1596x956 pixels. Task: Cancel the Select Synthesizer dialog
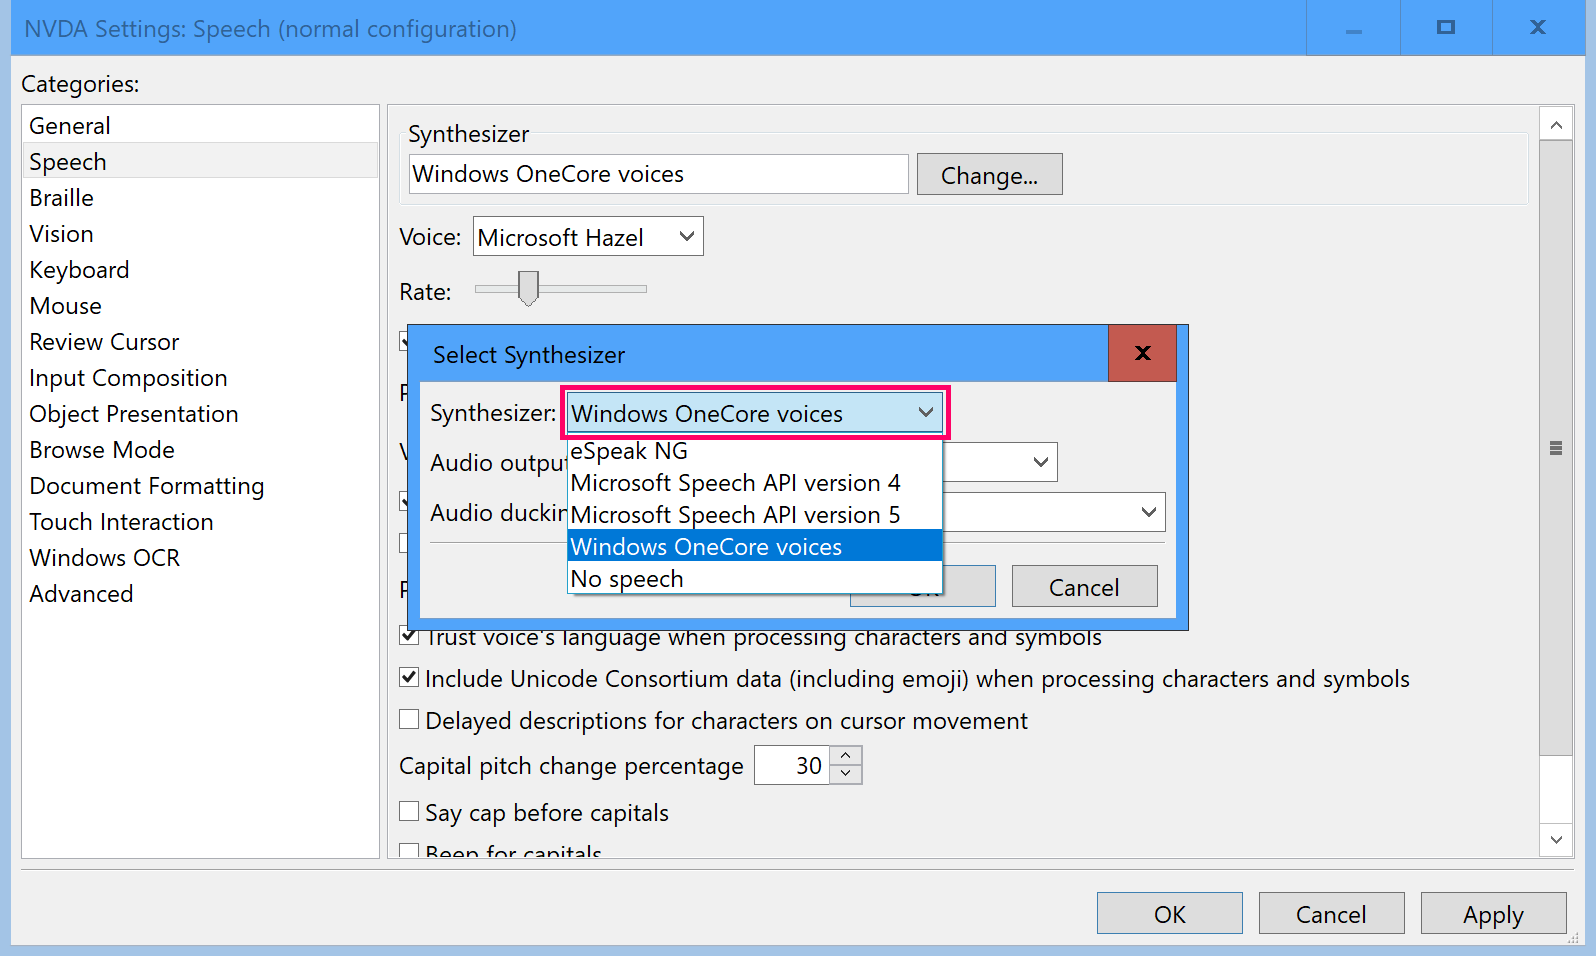[x=1084, y=587]
